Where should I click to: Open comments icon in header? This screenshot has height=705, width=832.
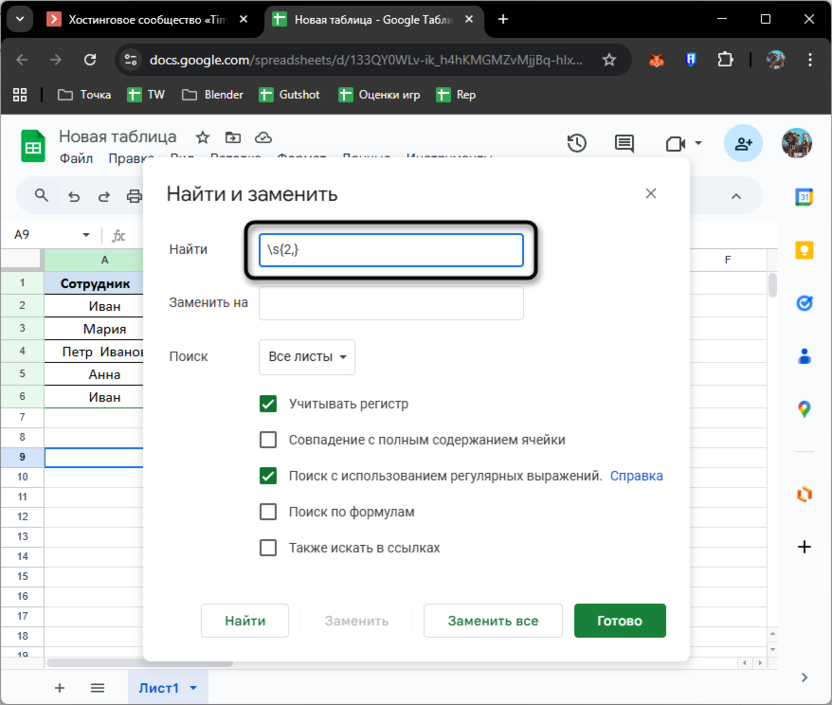[624, 144]
